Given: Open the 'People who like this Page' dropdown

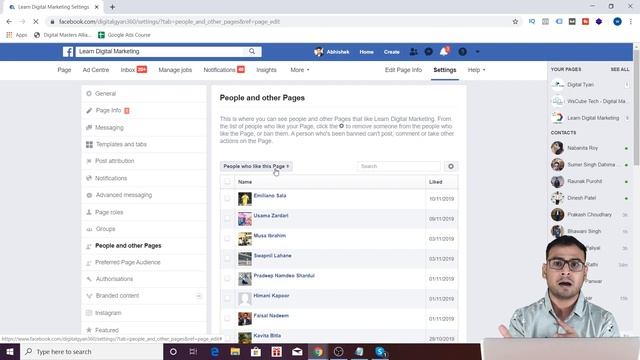Looking at the screenshot, I should point(256,166).
